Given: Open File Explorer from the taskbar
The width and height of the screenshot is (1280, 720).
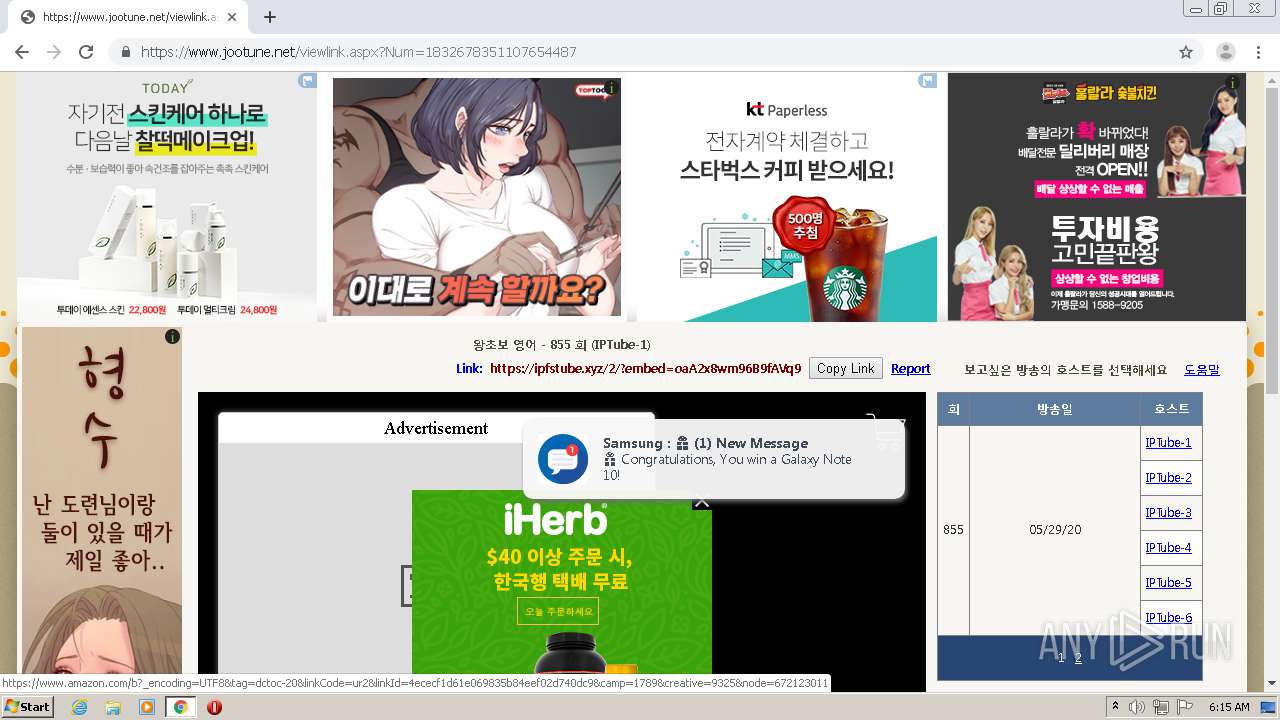Looking at the screenshot, I should tap(113, 707).
